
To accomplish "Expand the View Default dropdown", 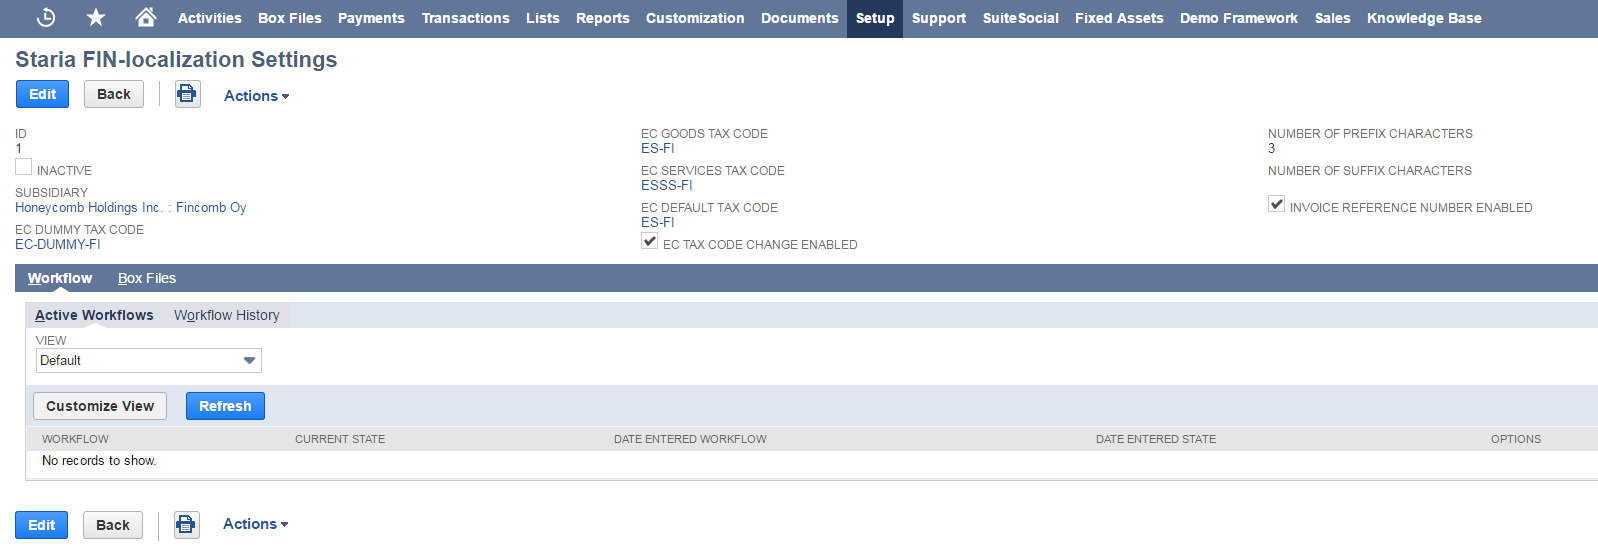I will tap(149, 360).
